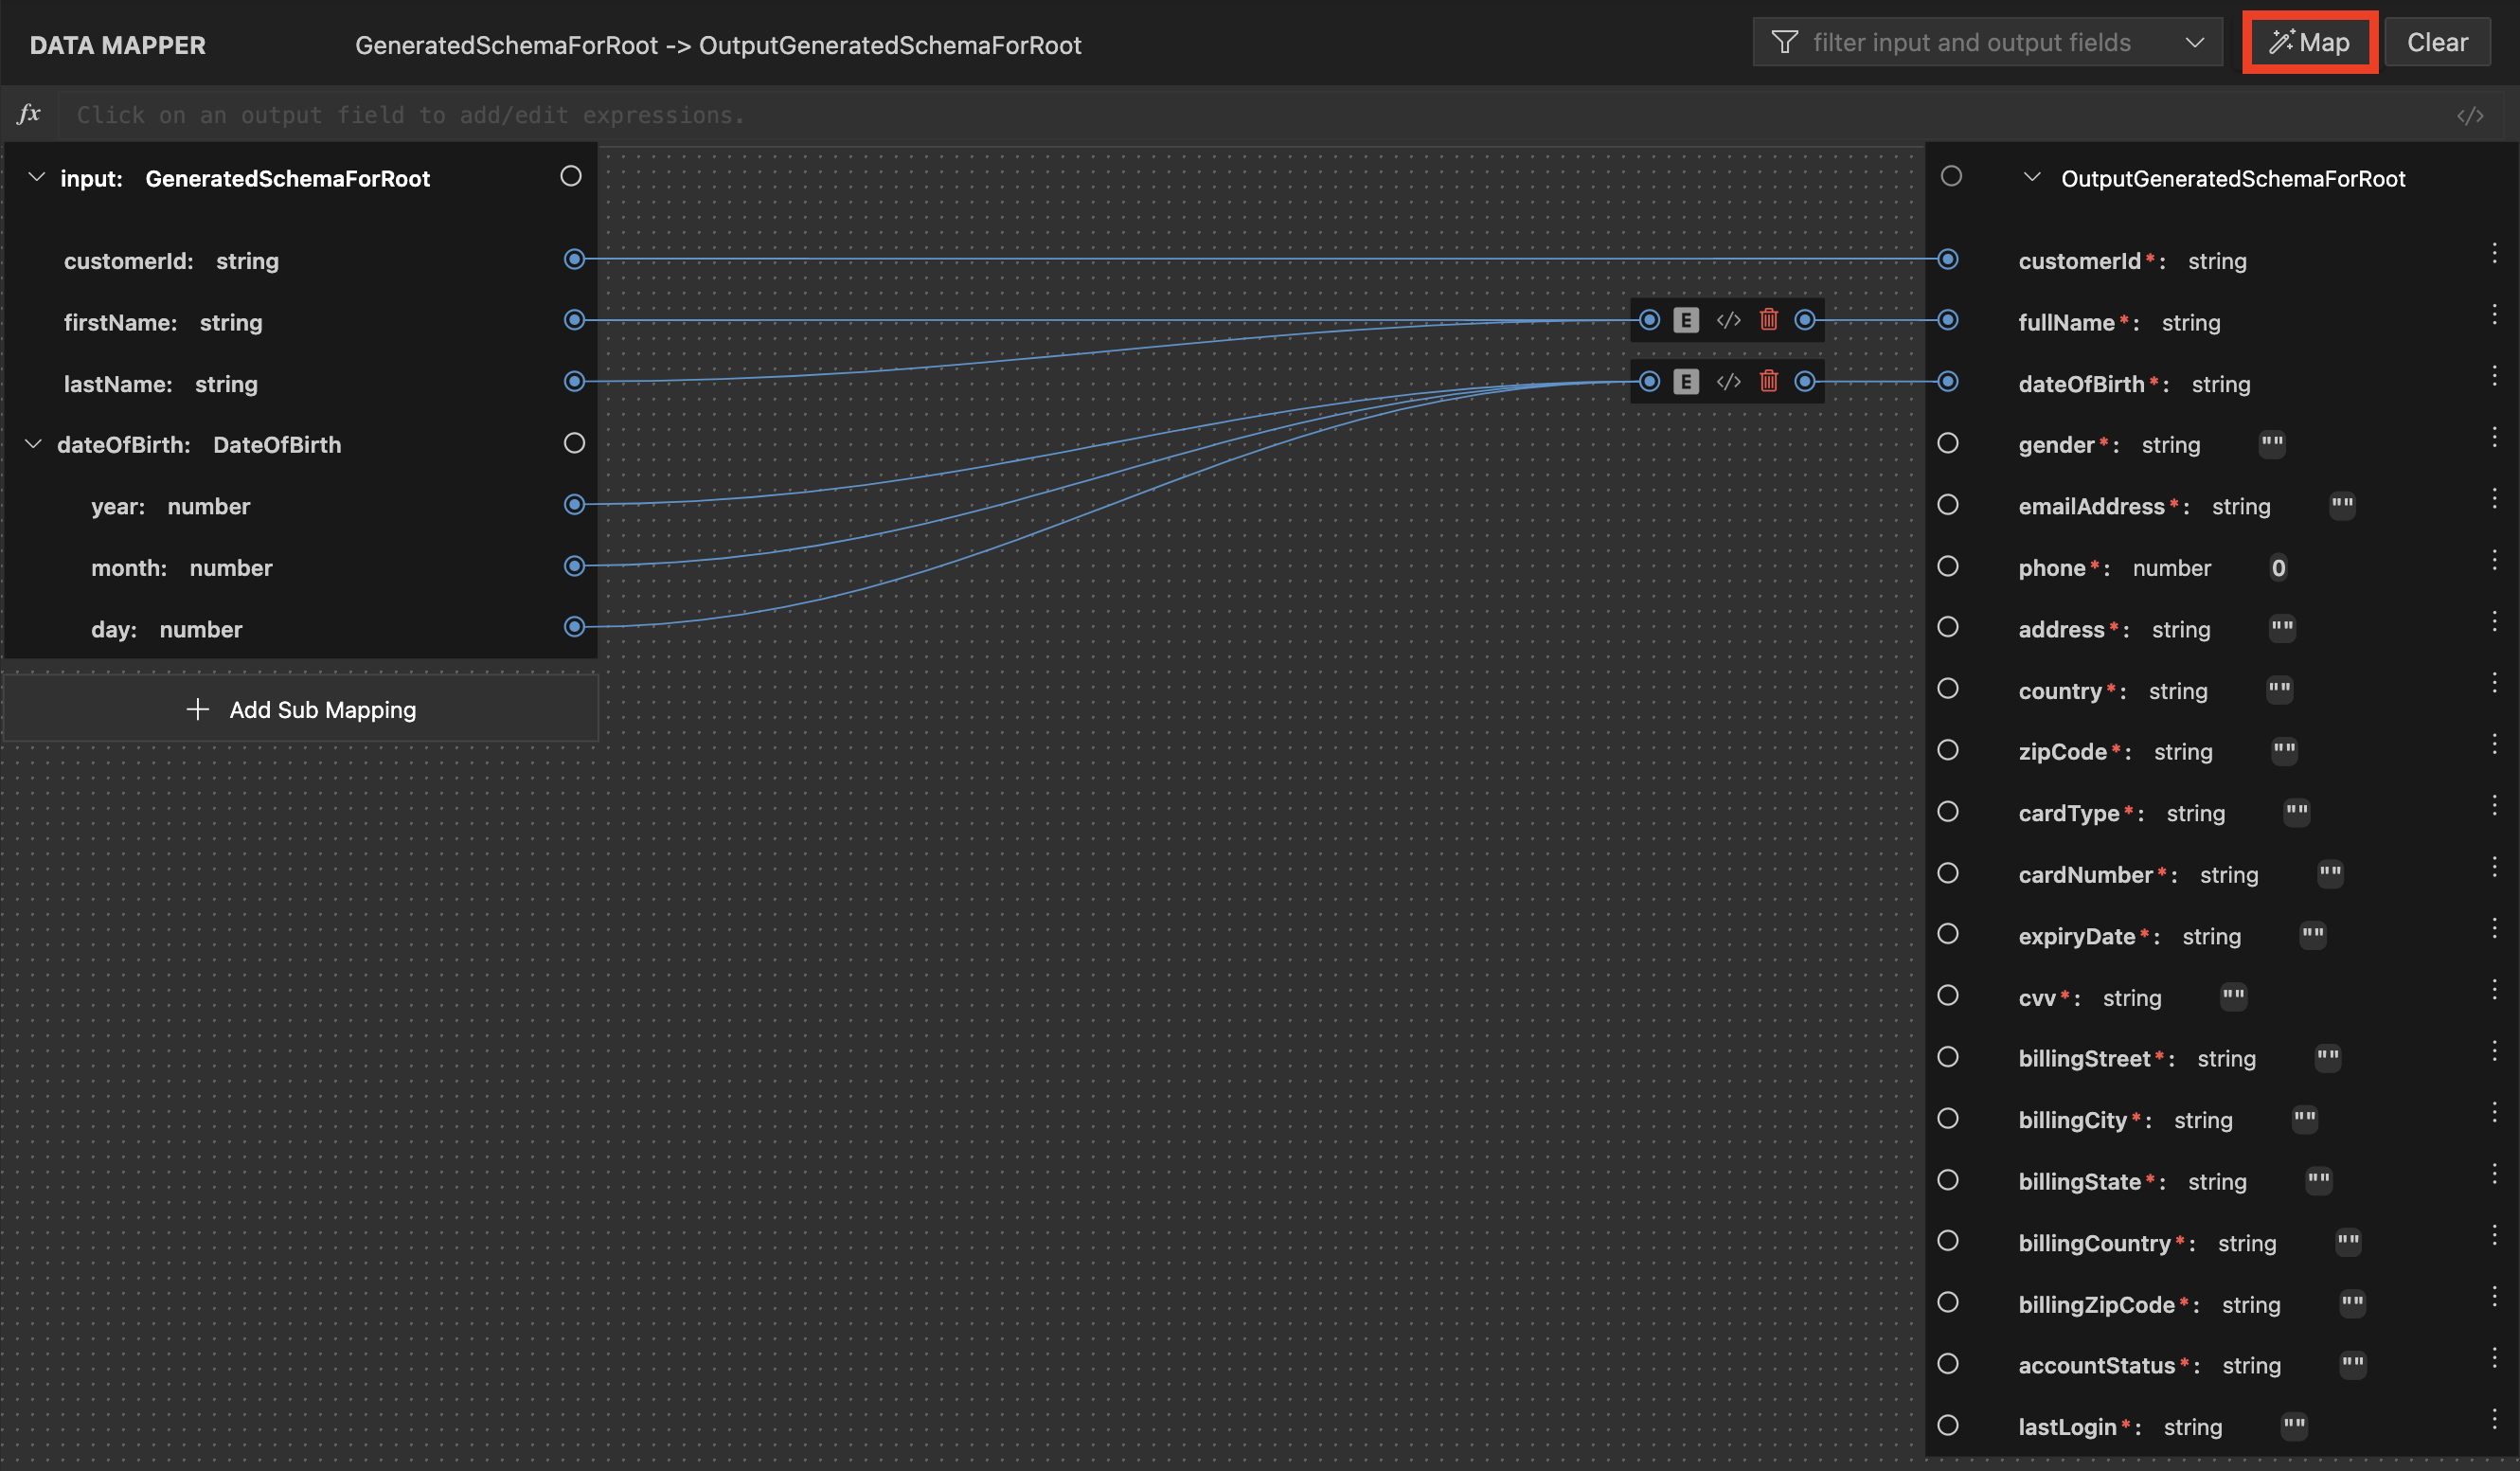Screen dimensions: 2520x1471
Task: Delete the dateOfBirth mapping link
Action: click(1768, 382)
